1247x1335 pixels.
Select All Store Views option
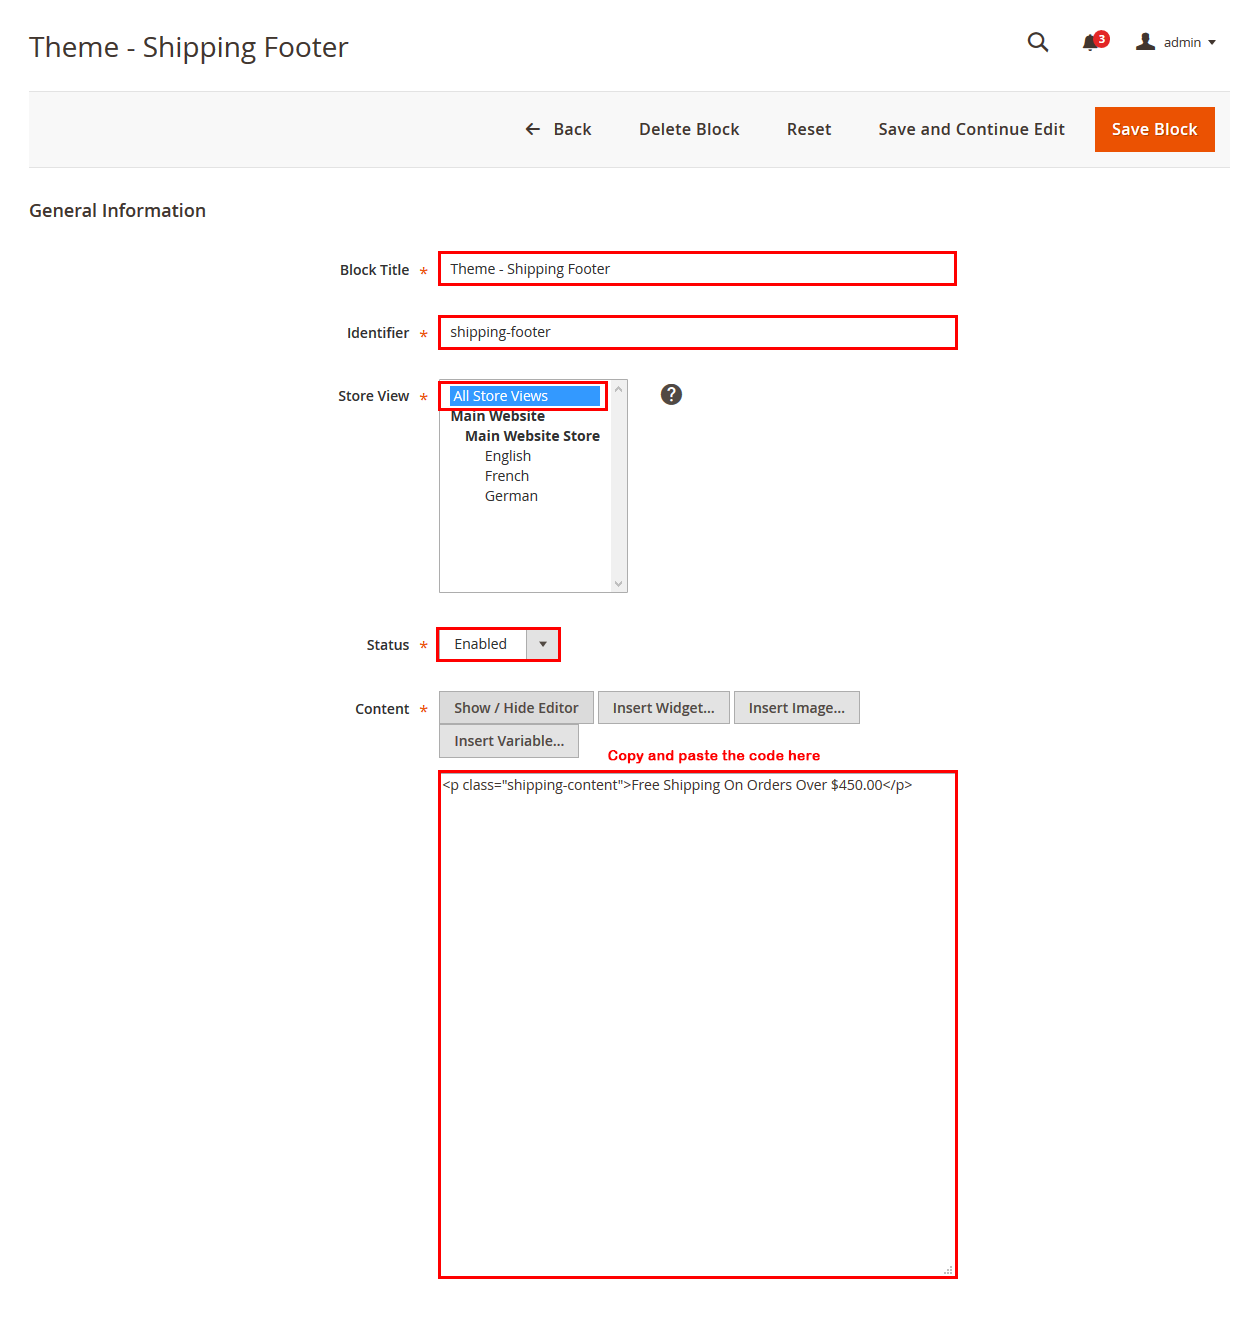point(524,396)
